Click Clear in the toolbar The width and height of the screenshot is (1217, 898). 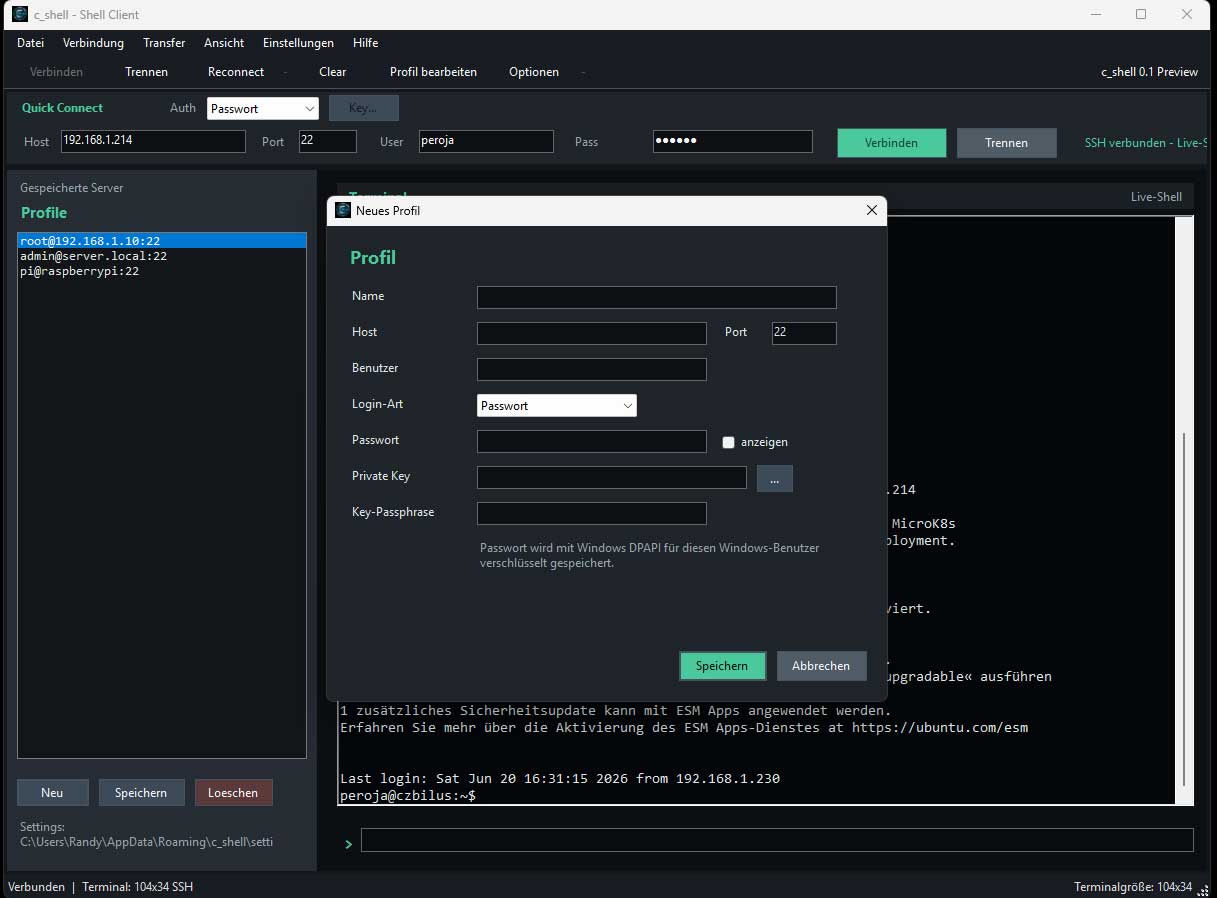tap(333, 72)
